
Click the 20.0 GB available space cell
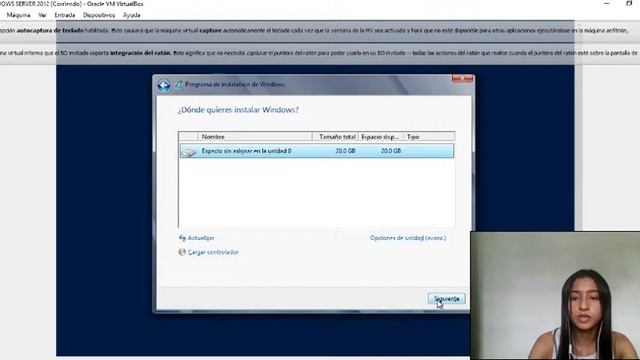click(390, 151)
